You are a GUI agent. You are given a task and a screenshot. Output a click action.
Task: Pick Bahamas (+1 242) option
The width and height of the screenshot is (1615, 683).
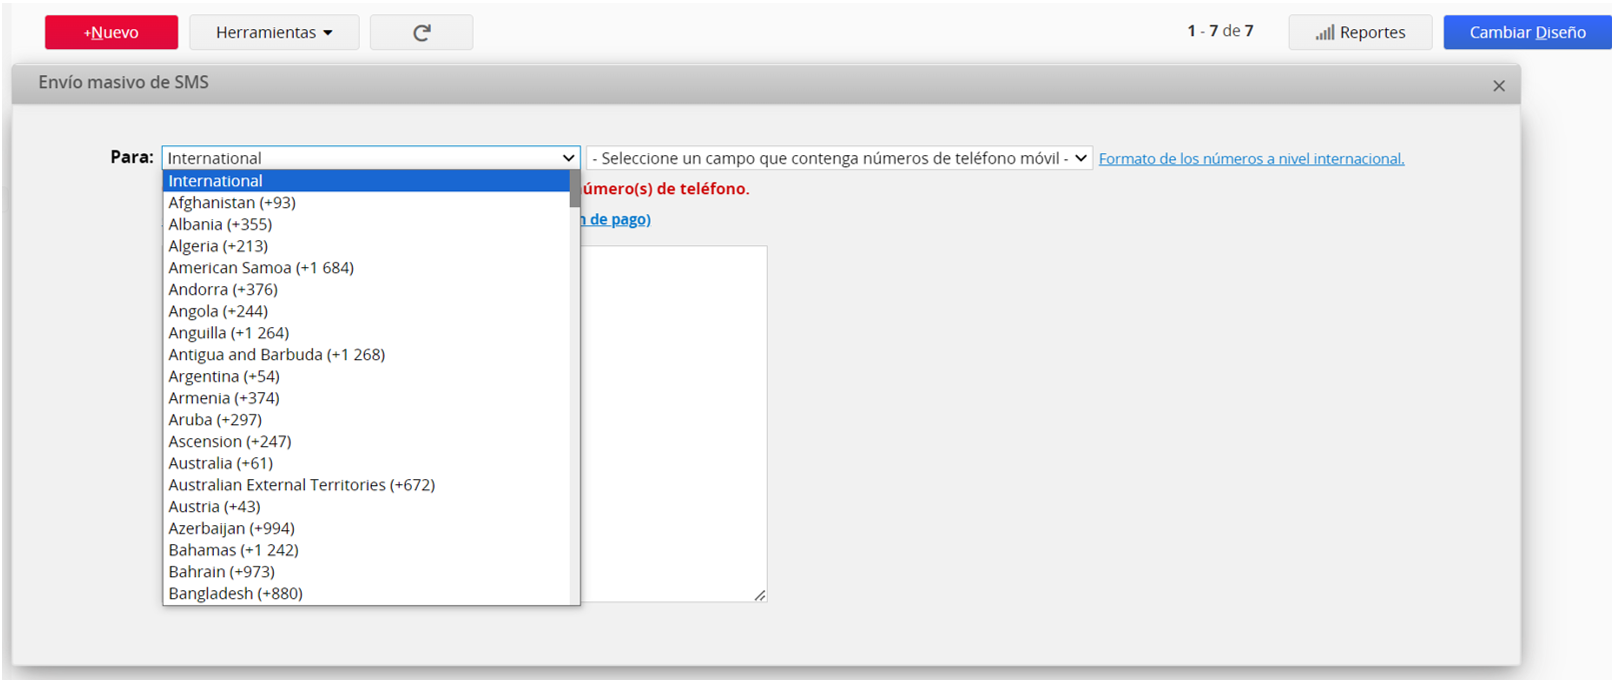click(x=233, y=551)
